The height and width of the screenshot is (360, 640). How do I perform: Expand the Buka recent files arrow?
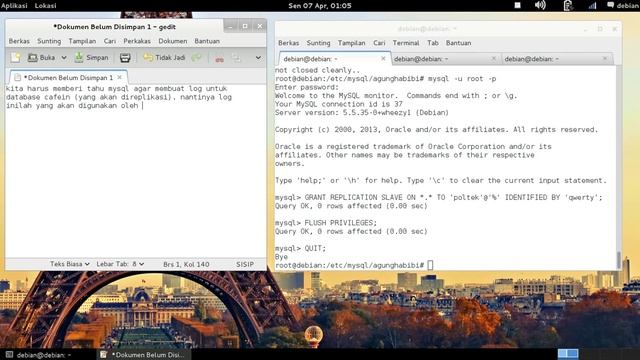click(x=64, y=58)
